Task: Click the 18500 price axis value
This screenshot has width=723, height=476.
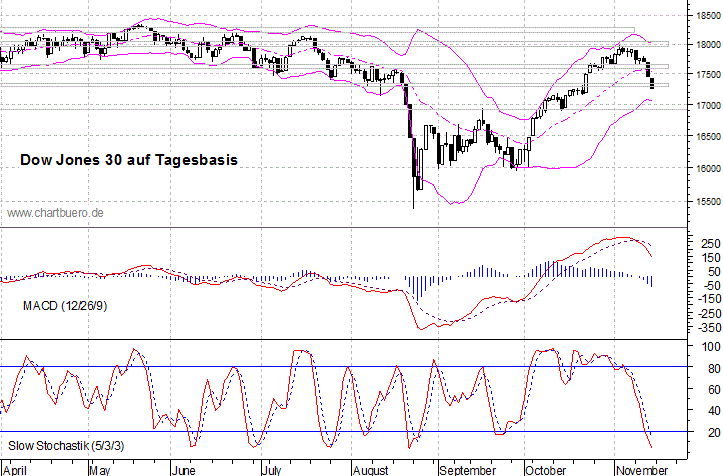Action: [x=708, y=16]
